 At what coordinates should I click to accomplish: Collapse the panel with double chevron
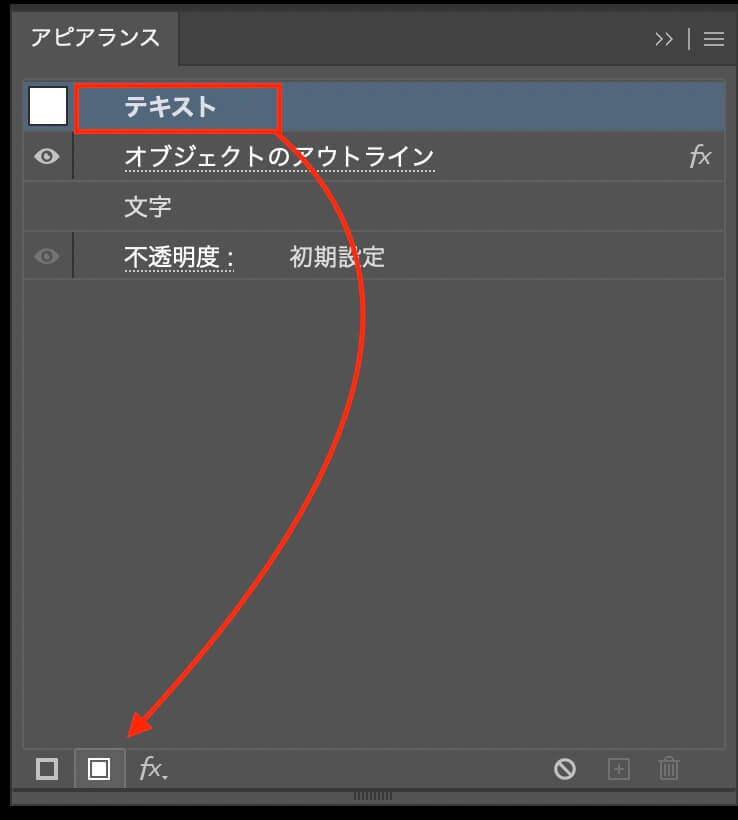coord(664,39)
